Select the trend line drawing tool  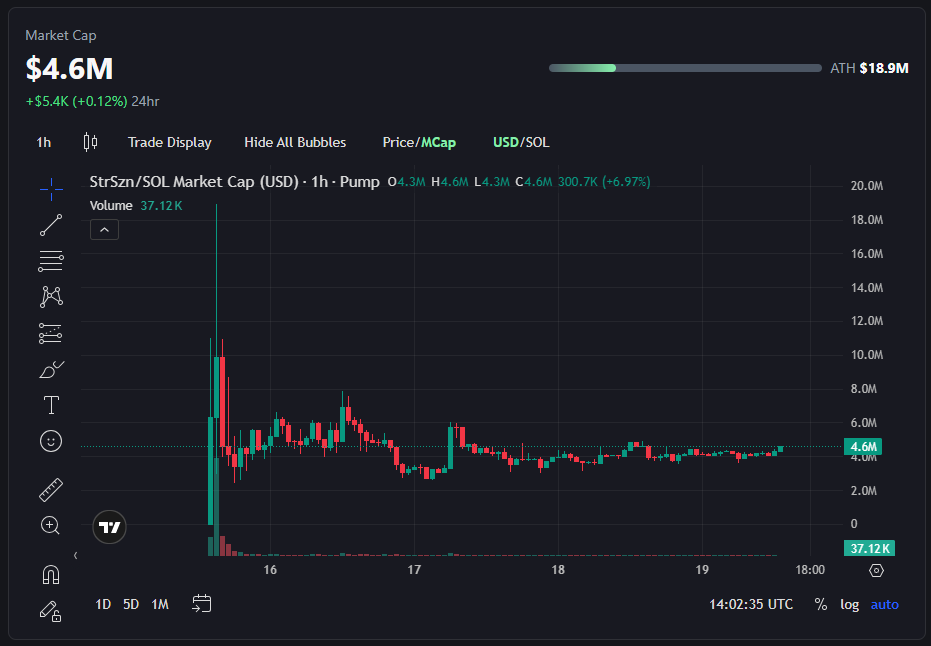pos(50,224)
